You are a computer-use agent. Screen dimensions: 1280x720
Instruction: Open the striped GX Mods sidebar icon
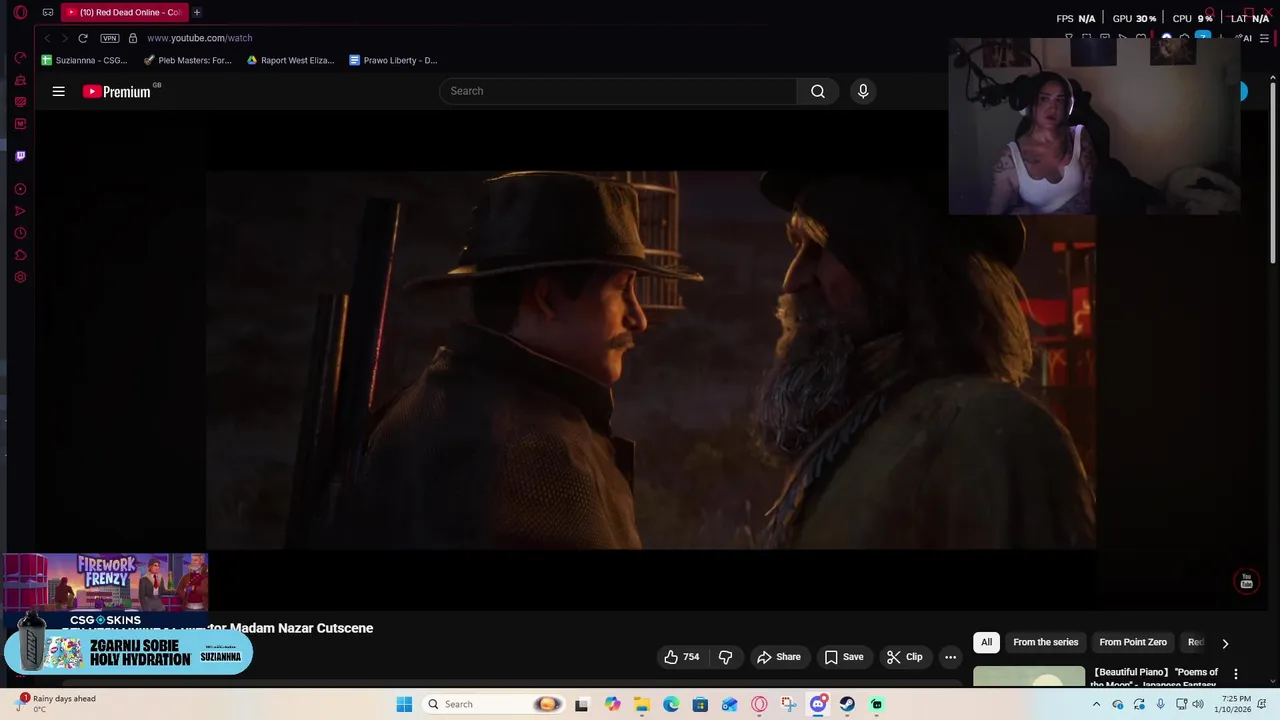[20, 102]
